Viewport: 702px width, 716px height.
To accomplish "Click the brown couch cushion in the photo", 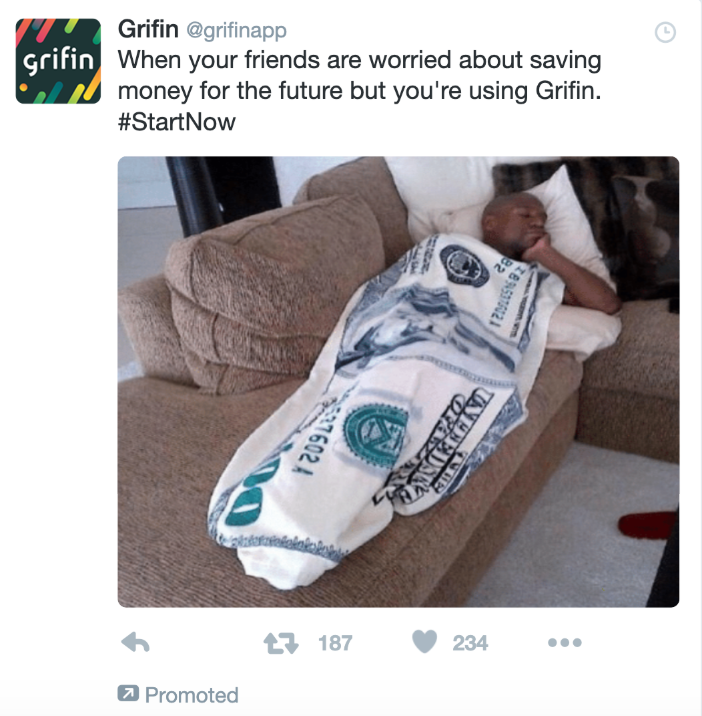I will pyautogui.click(x=274, y=292).
